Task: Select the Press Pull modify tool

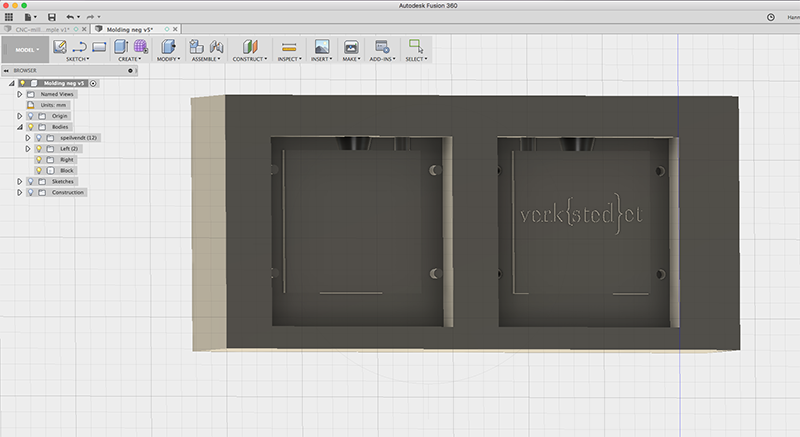Action: (x=168, y=47)
